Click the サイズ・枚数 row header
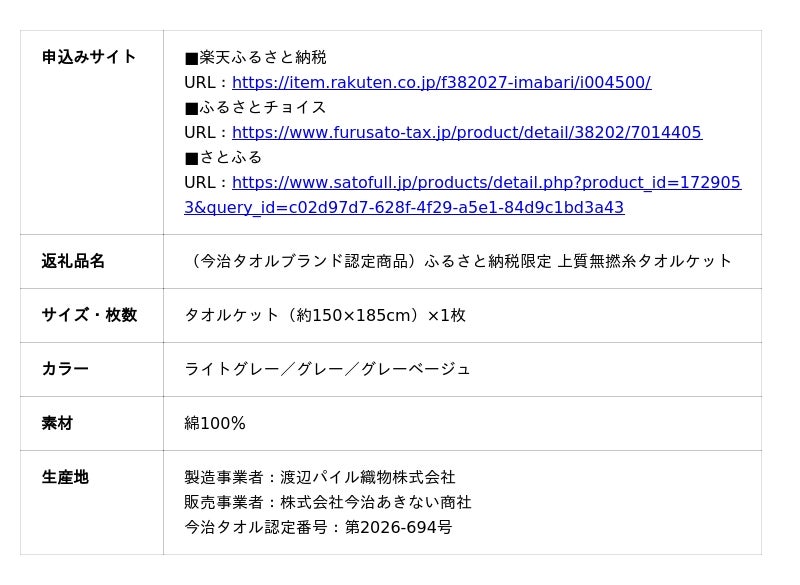The width and height of the screenshot is (800, 585). [x=89, y=315]
